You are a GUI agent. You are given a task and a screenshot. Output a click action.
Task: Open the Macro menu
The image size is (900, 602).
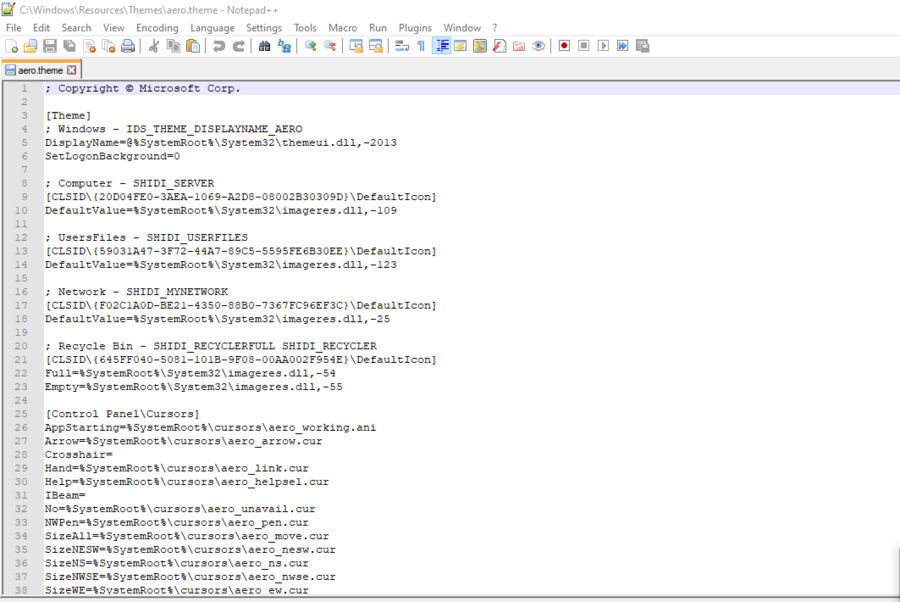pyautogui.click(x=343, y=28)
